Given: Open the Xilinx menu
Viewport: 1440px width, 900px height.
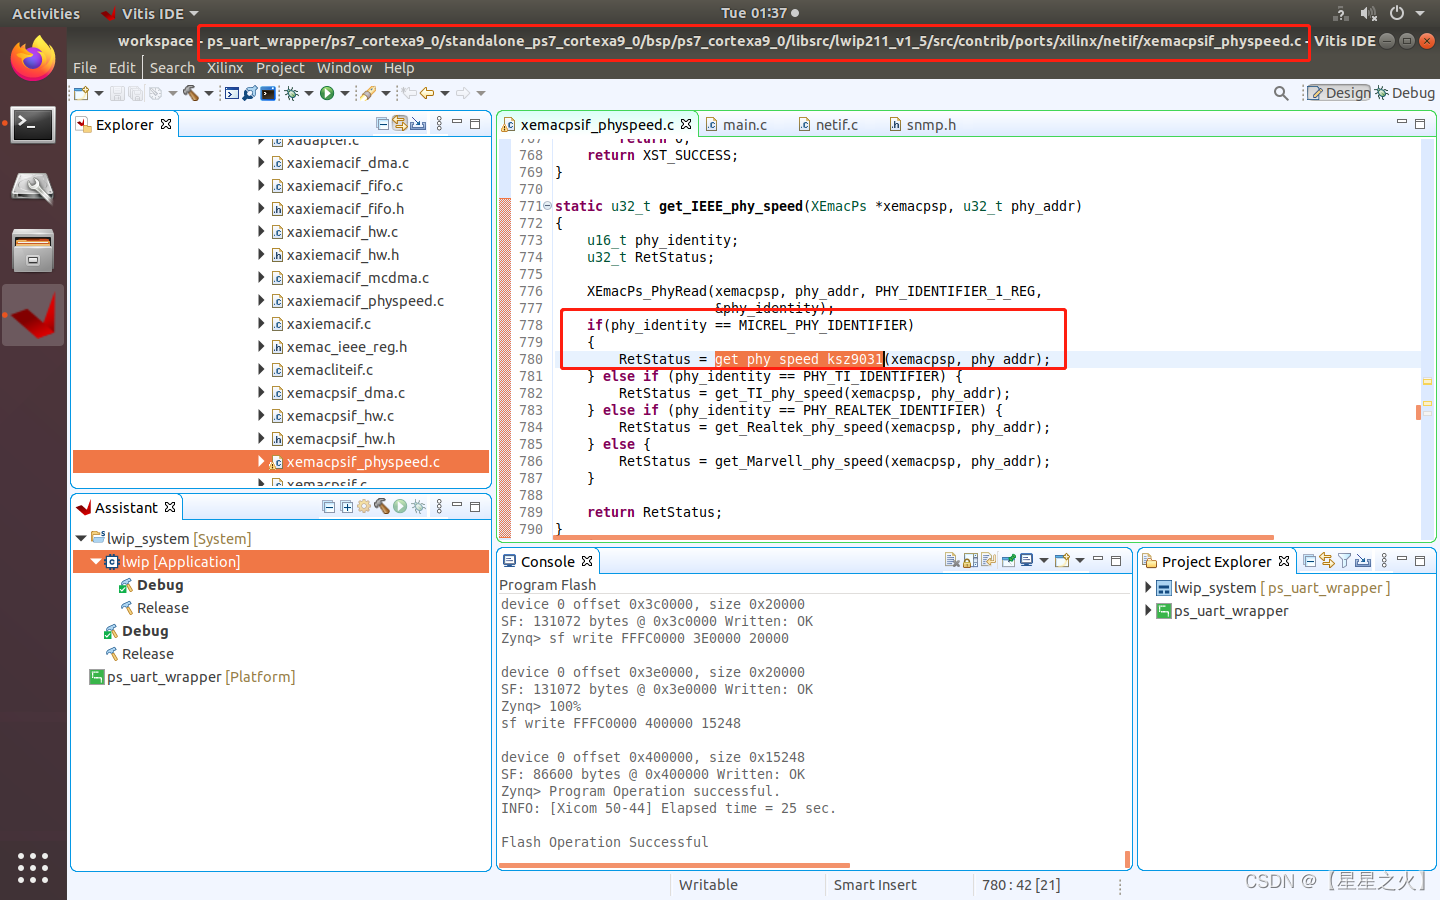Looking at the screenshot, I should coord(224,67).
